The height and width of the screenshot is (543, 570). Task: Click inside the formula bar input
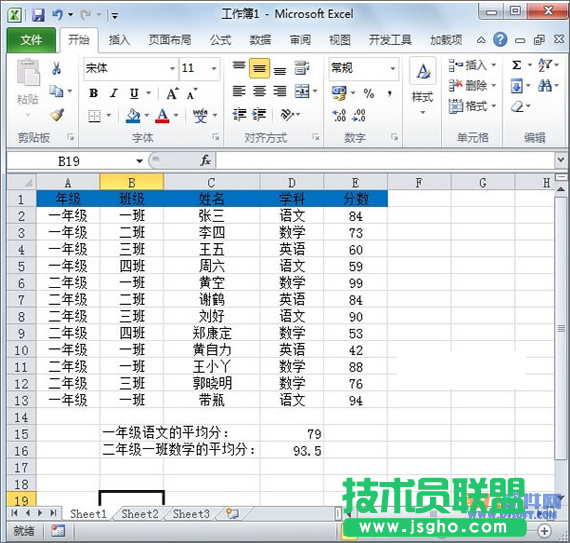[x=386, y=160]
